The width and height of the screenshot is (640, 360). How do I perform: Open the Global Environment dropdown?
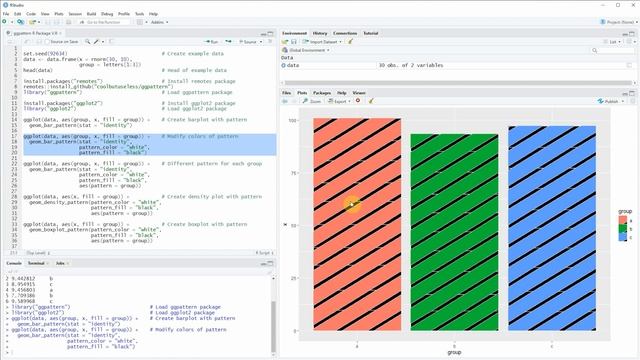coord(306,50)
